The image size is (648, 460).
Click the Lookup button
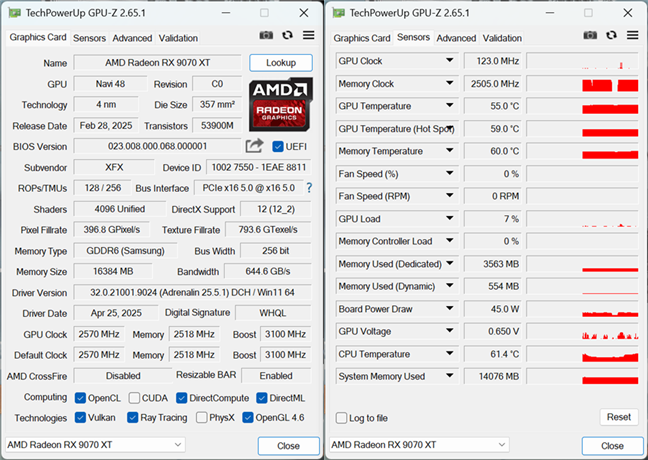(281, 63)
